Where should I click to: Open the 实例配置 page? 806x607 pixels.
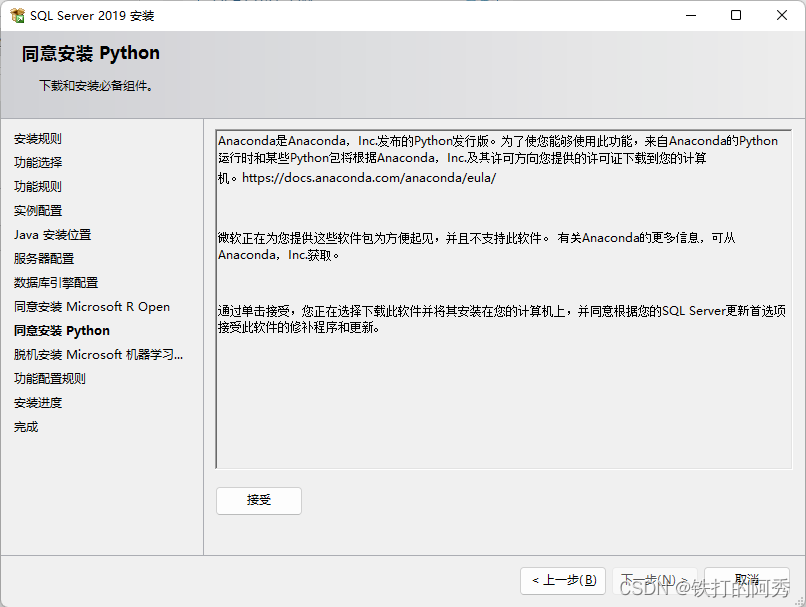38,210
